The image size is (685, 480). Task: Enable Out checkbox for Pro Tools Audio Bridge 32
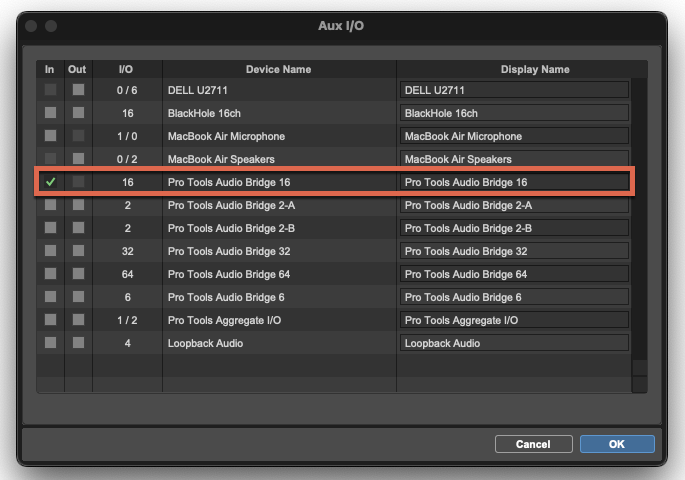(79, 251)
